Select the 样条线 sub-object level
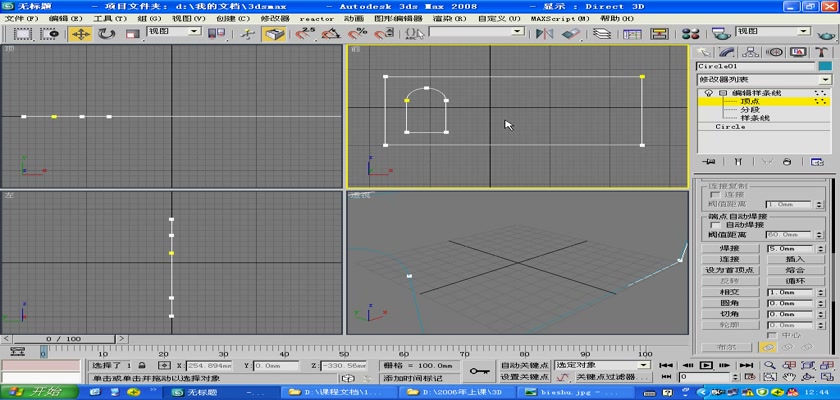 (754, 118)
